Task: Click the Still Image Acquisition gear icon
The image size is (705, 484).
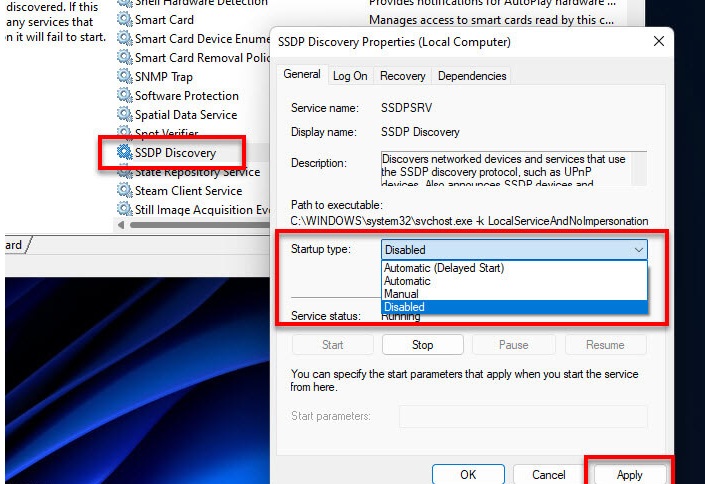Action: click(x=125, y=210)
